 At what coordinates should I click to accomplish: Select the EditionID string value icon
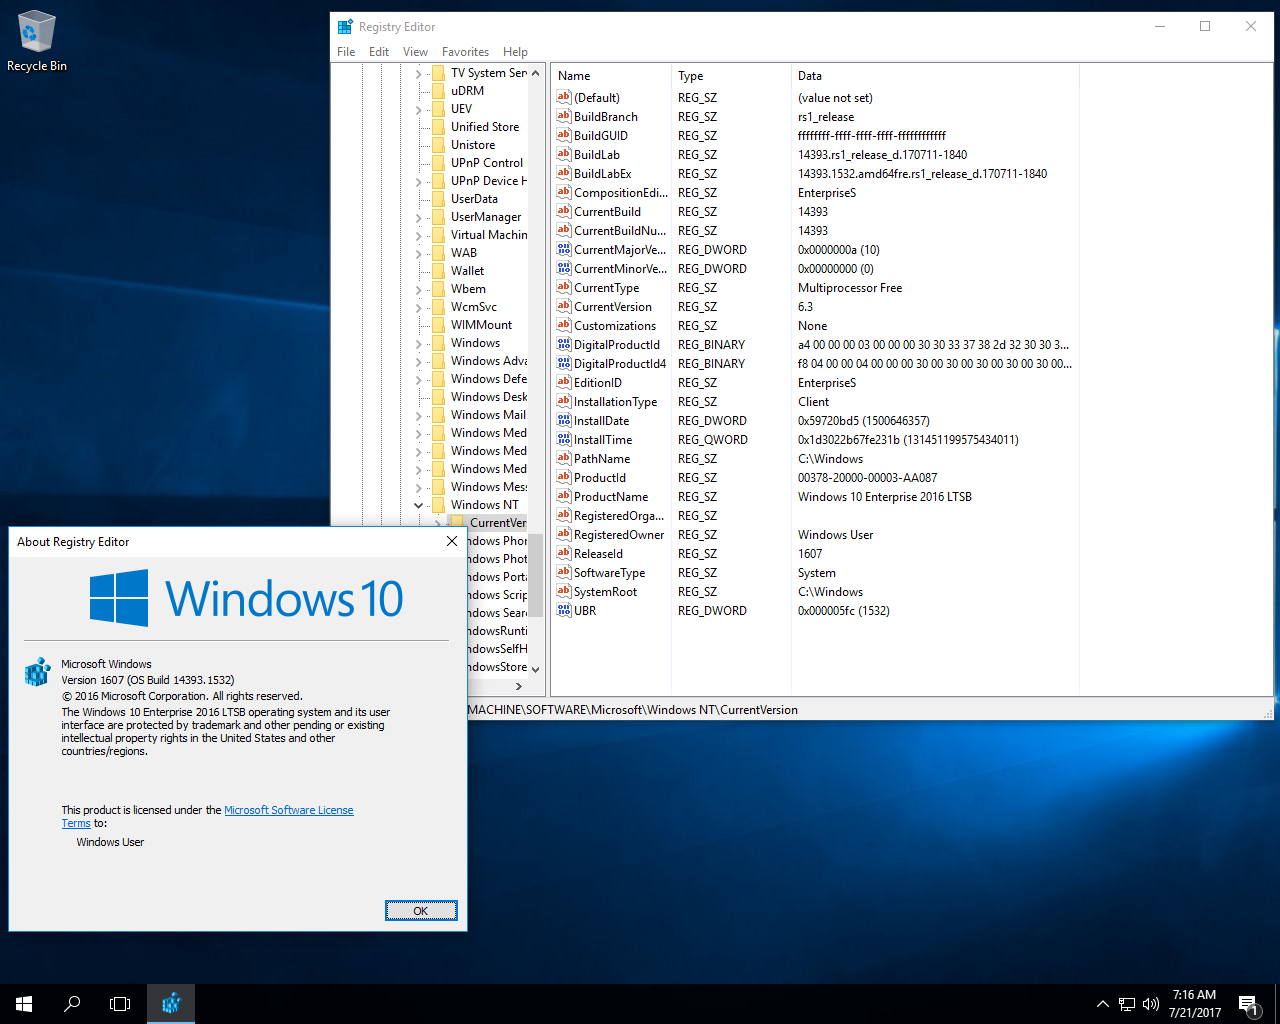pos(564,382)
